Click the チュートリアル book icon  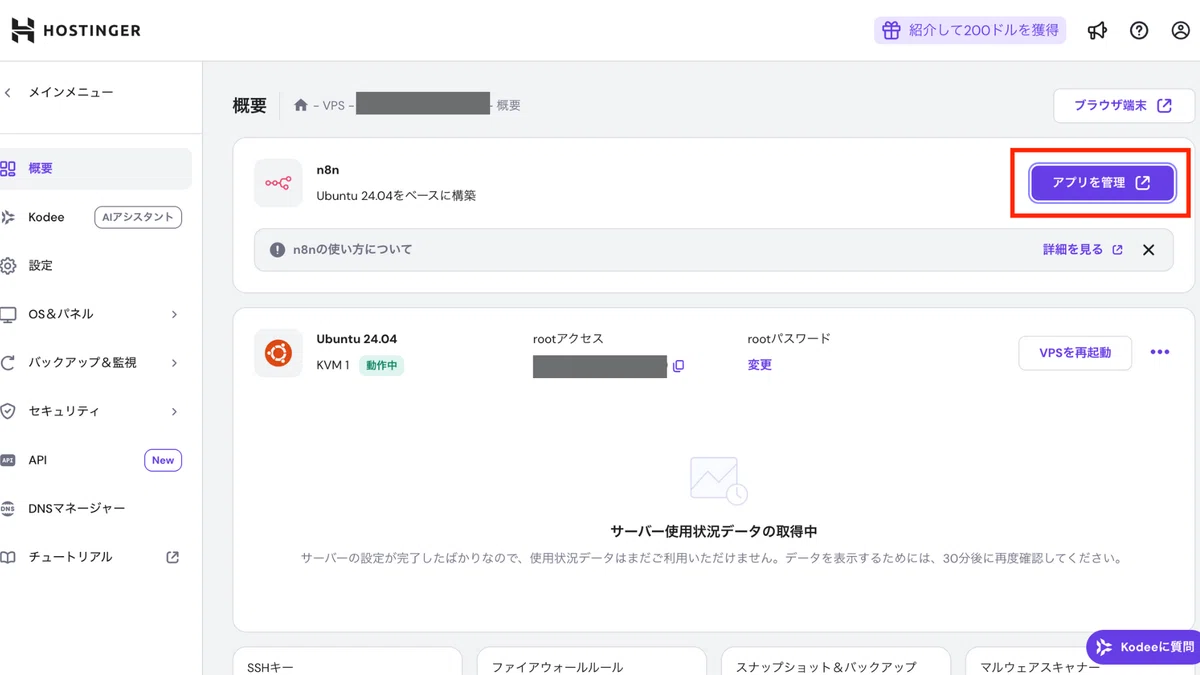(8, 557)
